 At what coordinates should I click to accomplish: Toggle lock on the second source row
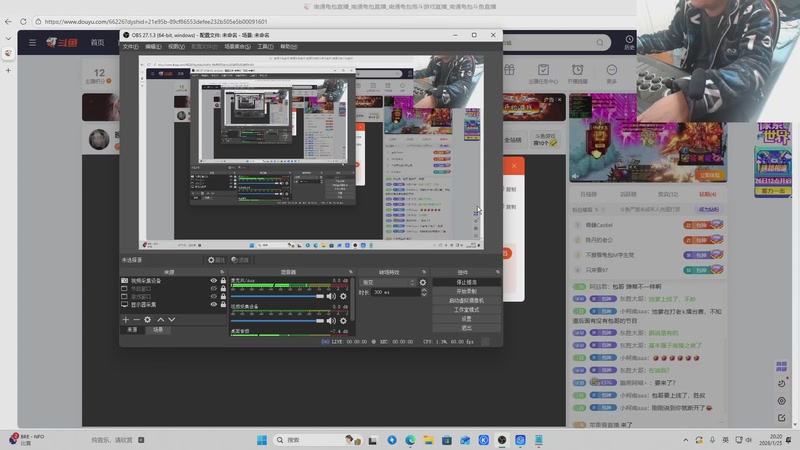tap(223, 289)
